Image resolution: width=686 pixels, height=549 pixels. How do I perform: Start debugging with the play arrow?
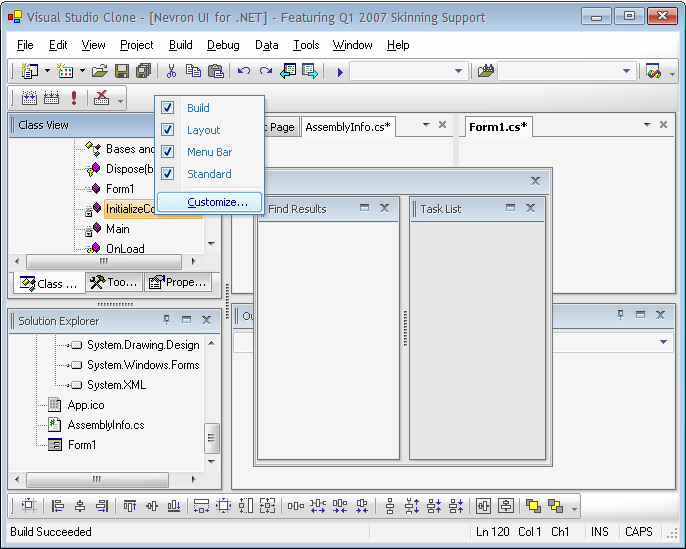(340, 72)
